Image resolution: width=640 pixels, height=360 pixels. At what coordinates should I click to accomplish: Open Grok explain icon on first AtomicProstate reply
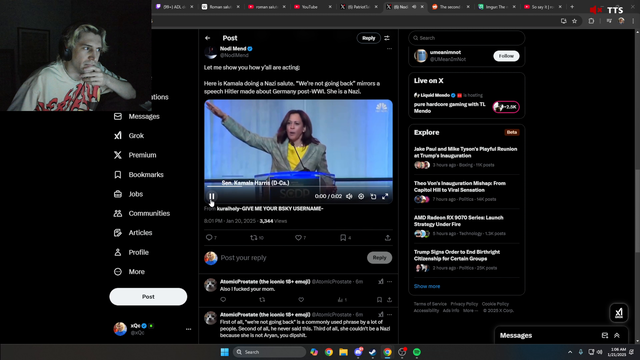coord(381,281)
